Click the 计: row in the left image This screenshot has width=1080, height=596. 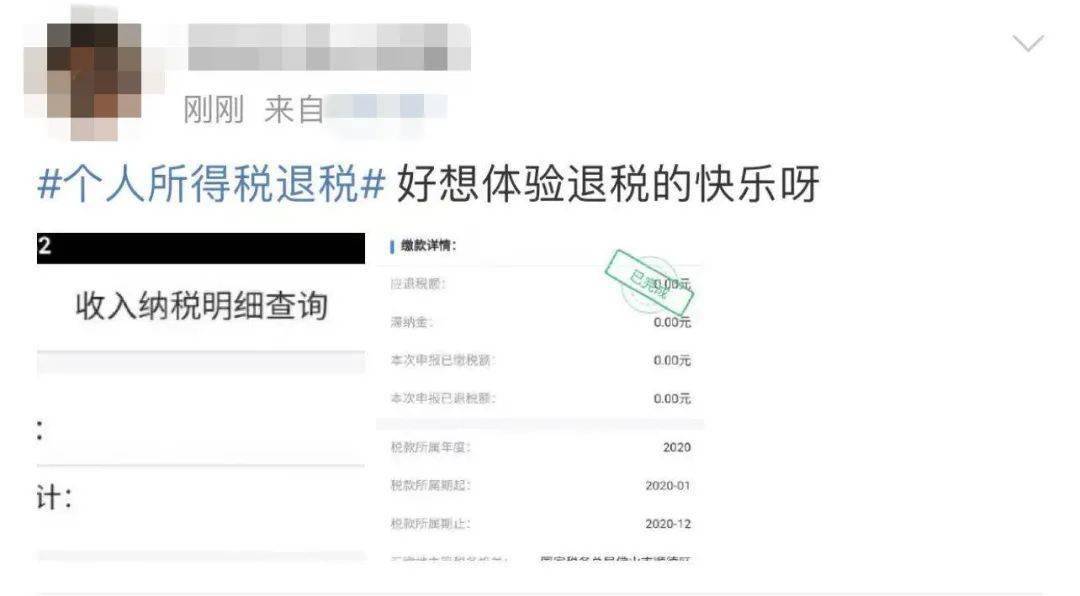coord(201,497)
